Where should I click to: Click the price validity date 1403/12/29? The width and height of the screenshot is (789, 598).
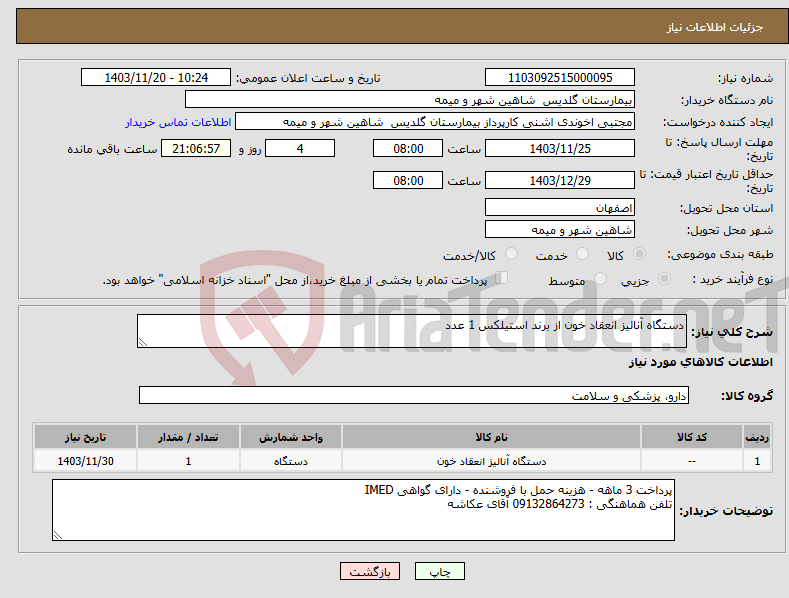click(x=560, y=180)
